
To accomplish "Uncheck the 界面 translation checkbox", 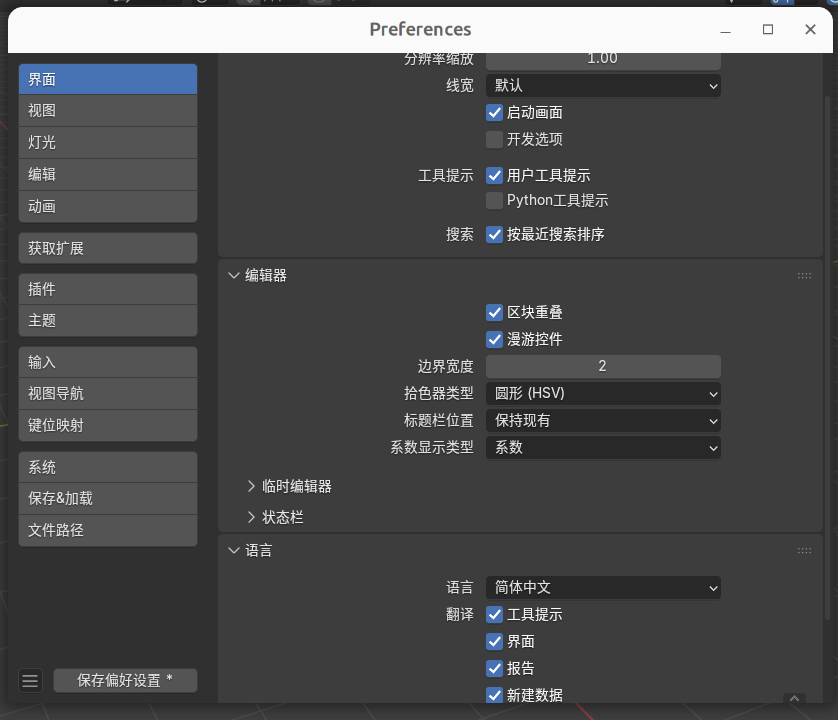I will tap(494, 641).
